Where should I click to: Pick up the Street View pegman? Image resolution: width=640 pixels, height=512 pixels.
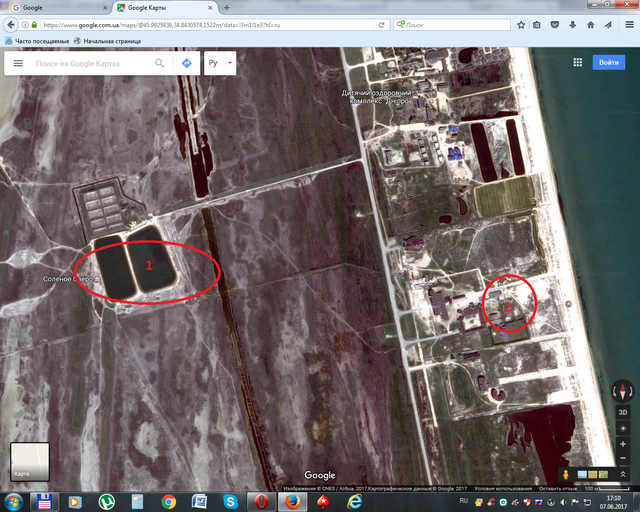tap(567, 473)
